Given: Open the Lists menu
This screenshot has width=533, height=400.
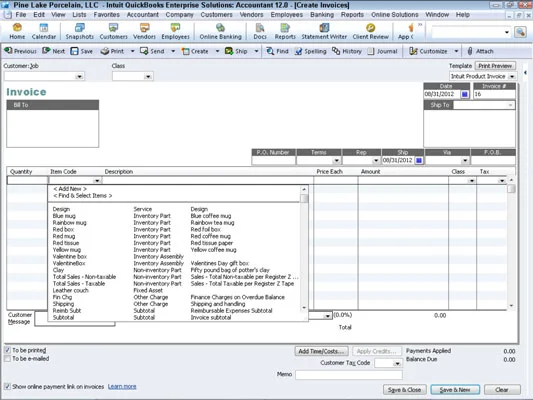Looking at the screenshot, I should pos(79,15).
